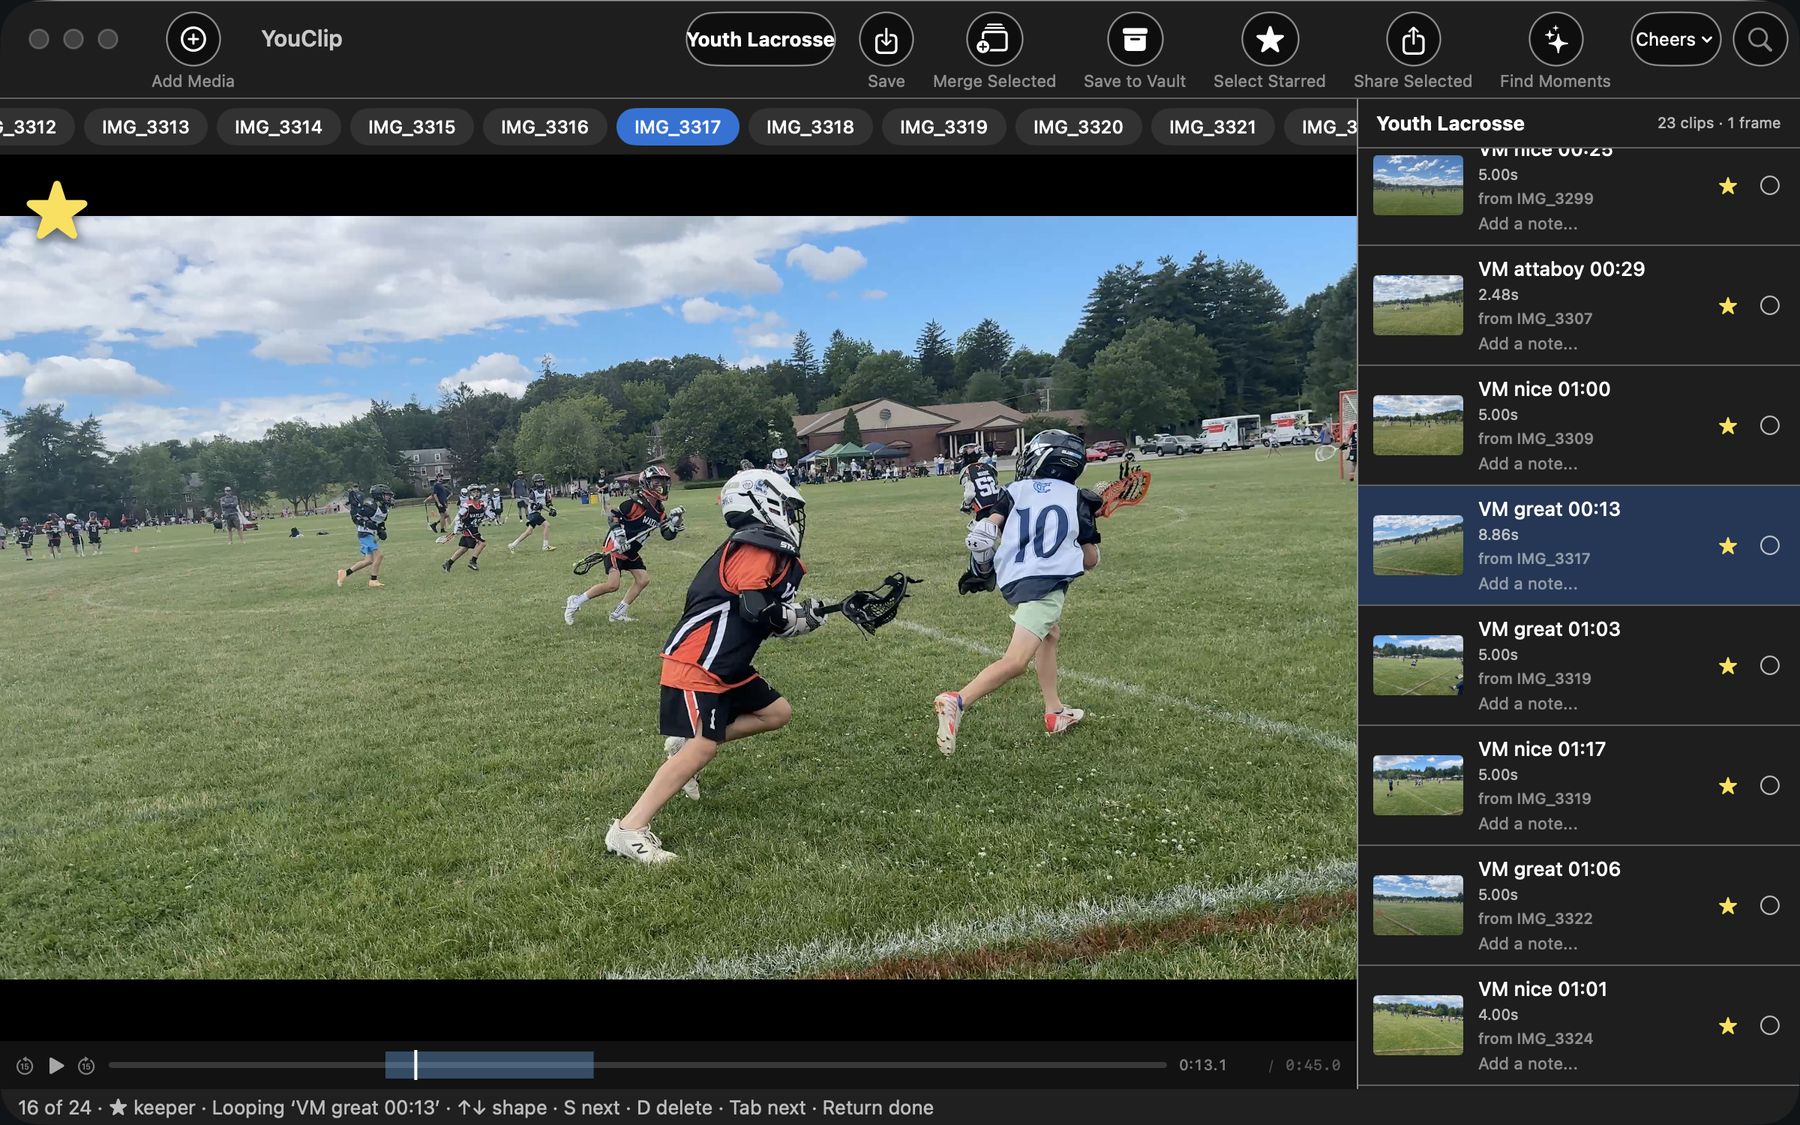
Task: Unstar the VM great 01:03 clip
Action: pos(1728,666)
